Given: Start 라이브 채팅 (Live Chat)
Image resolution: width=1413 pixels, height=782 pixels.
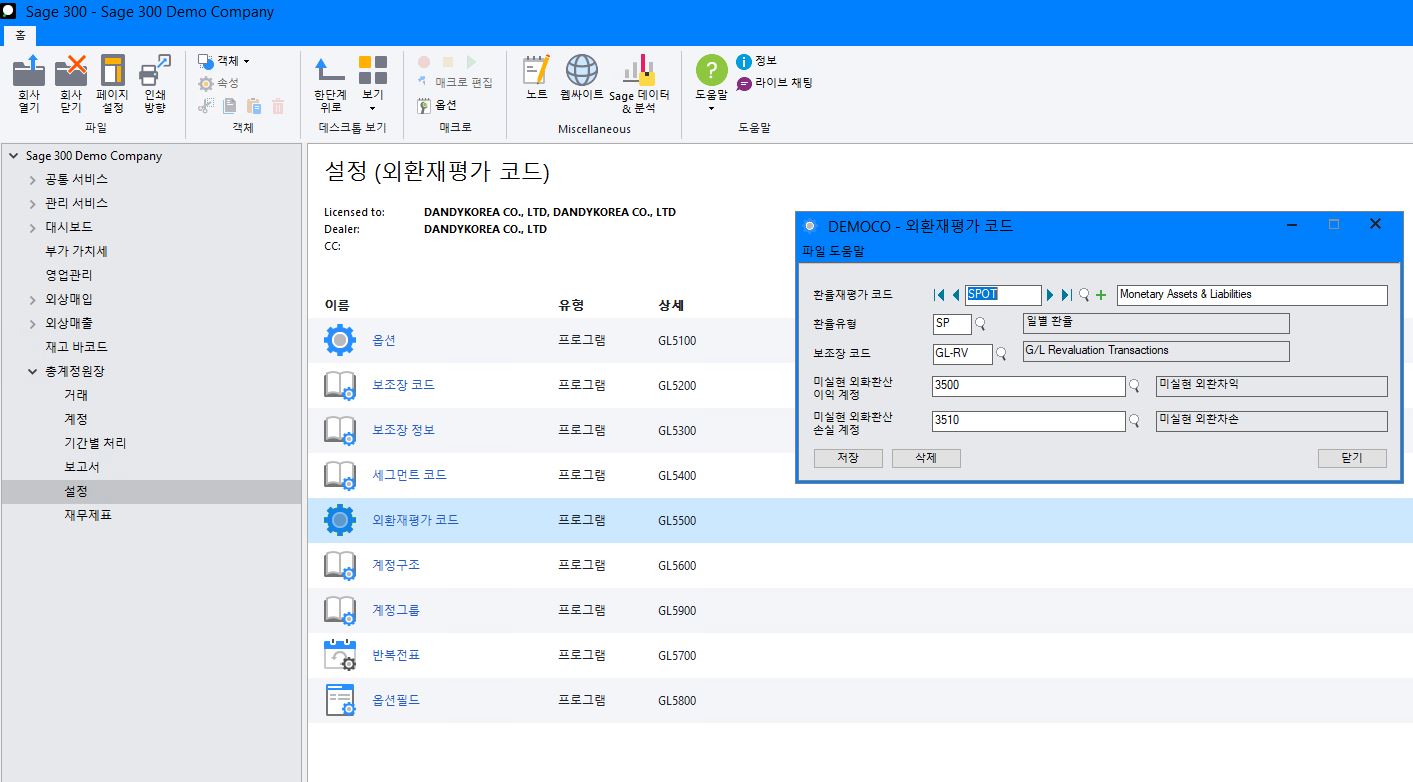Looking at the screenshot, I should 775,83.
